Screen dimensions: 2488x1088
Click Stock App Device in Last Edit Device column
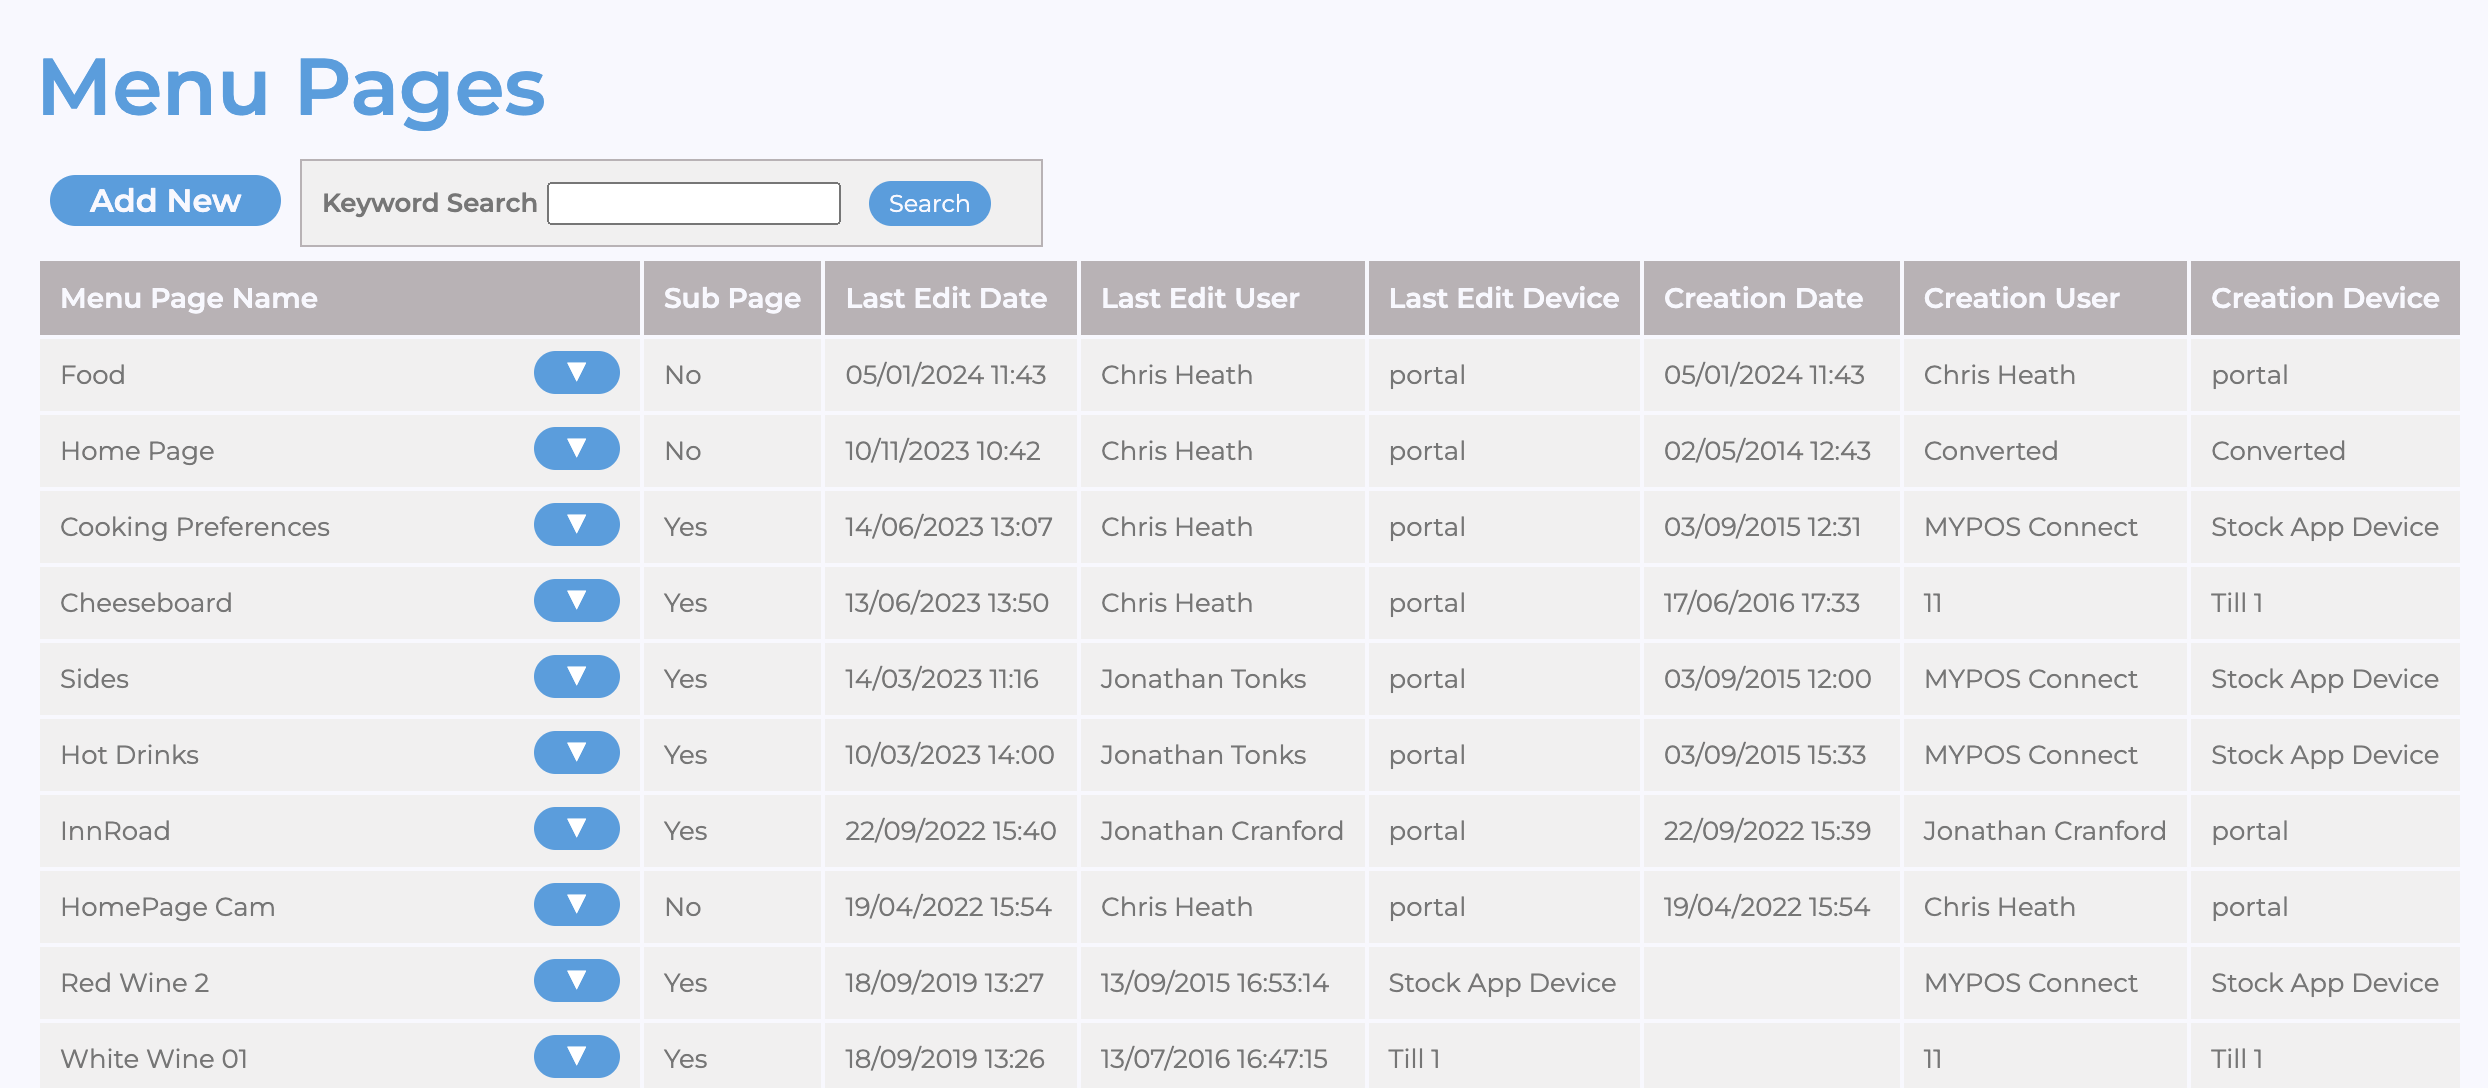(1502, 983)
